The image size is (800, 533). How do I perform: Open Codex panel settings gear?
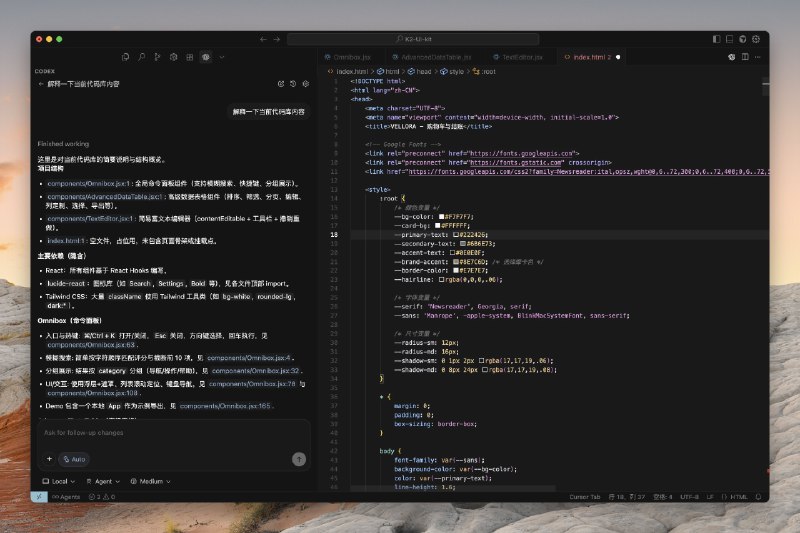[x=306, y=84]
